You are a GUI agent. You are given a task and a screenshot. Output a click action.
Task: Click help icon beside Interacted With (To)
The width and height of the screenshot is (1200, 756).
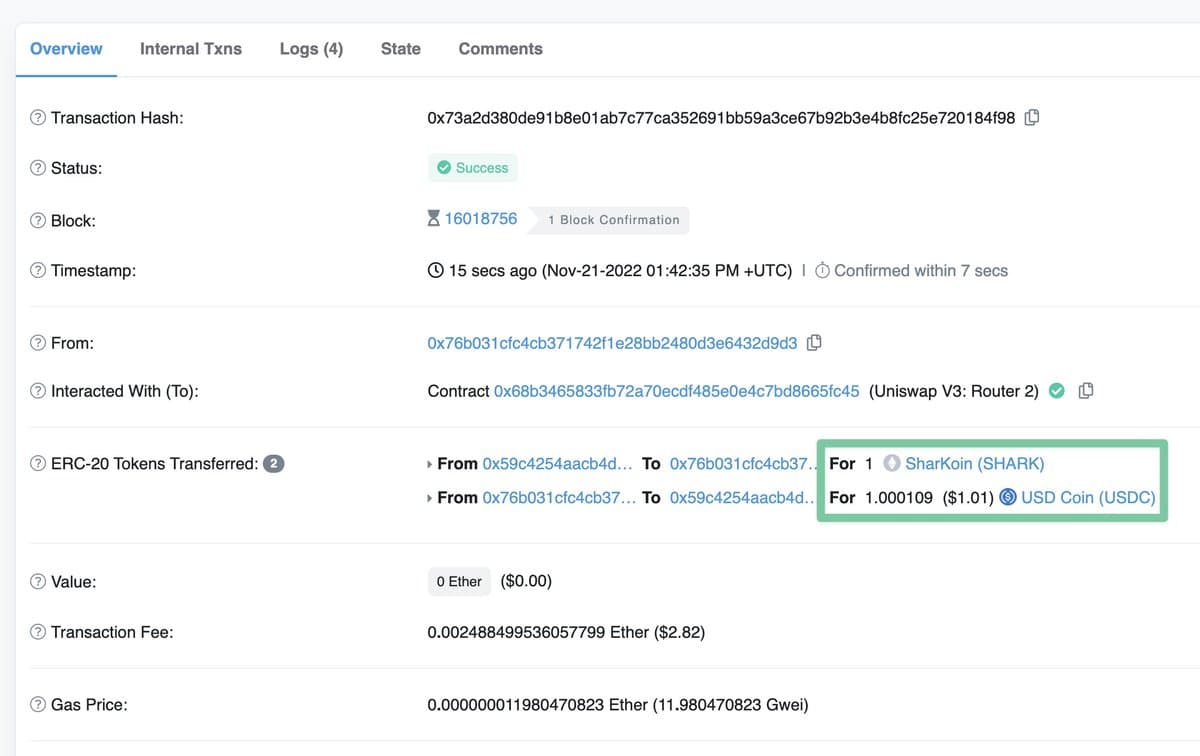38,391
